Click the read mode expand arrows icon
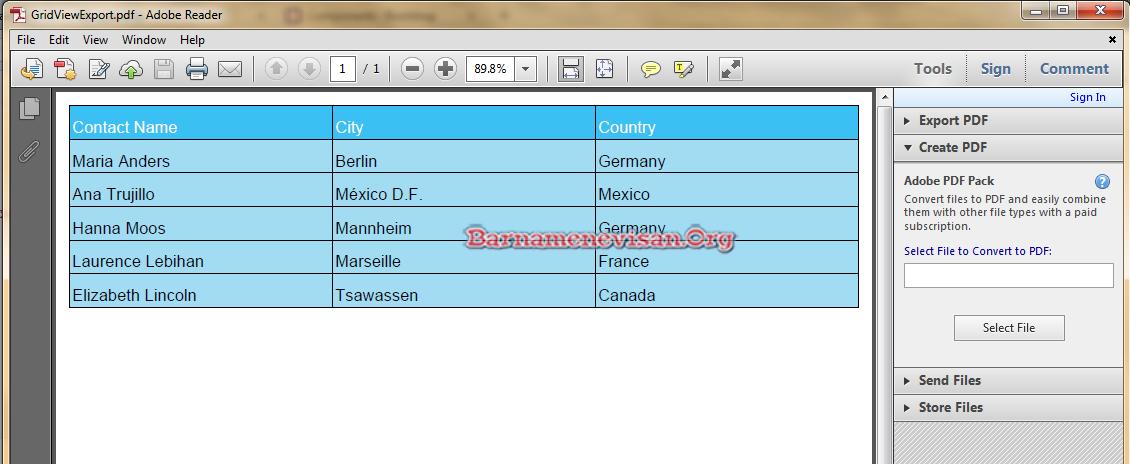The width and height of the screenshot is (1130, 464). (731, 69)
